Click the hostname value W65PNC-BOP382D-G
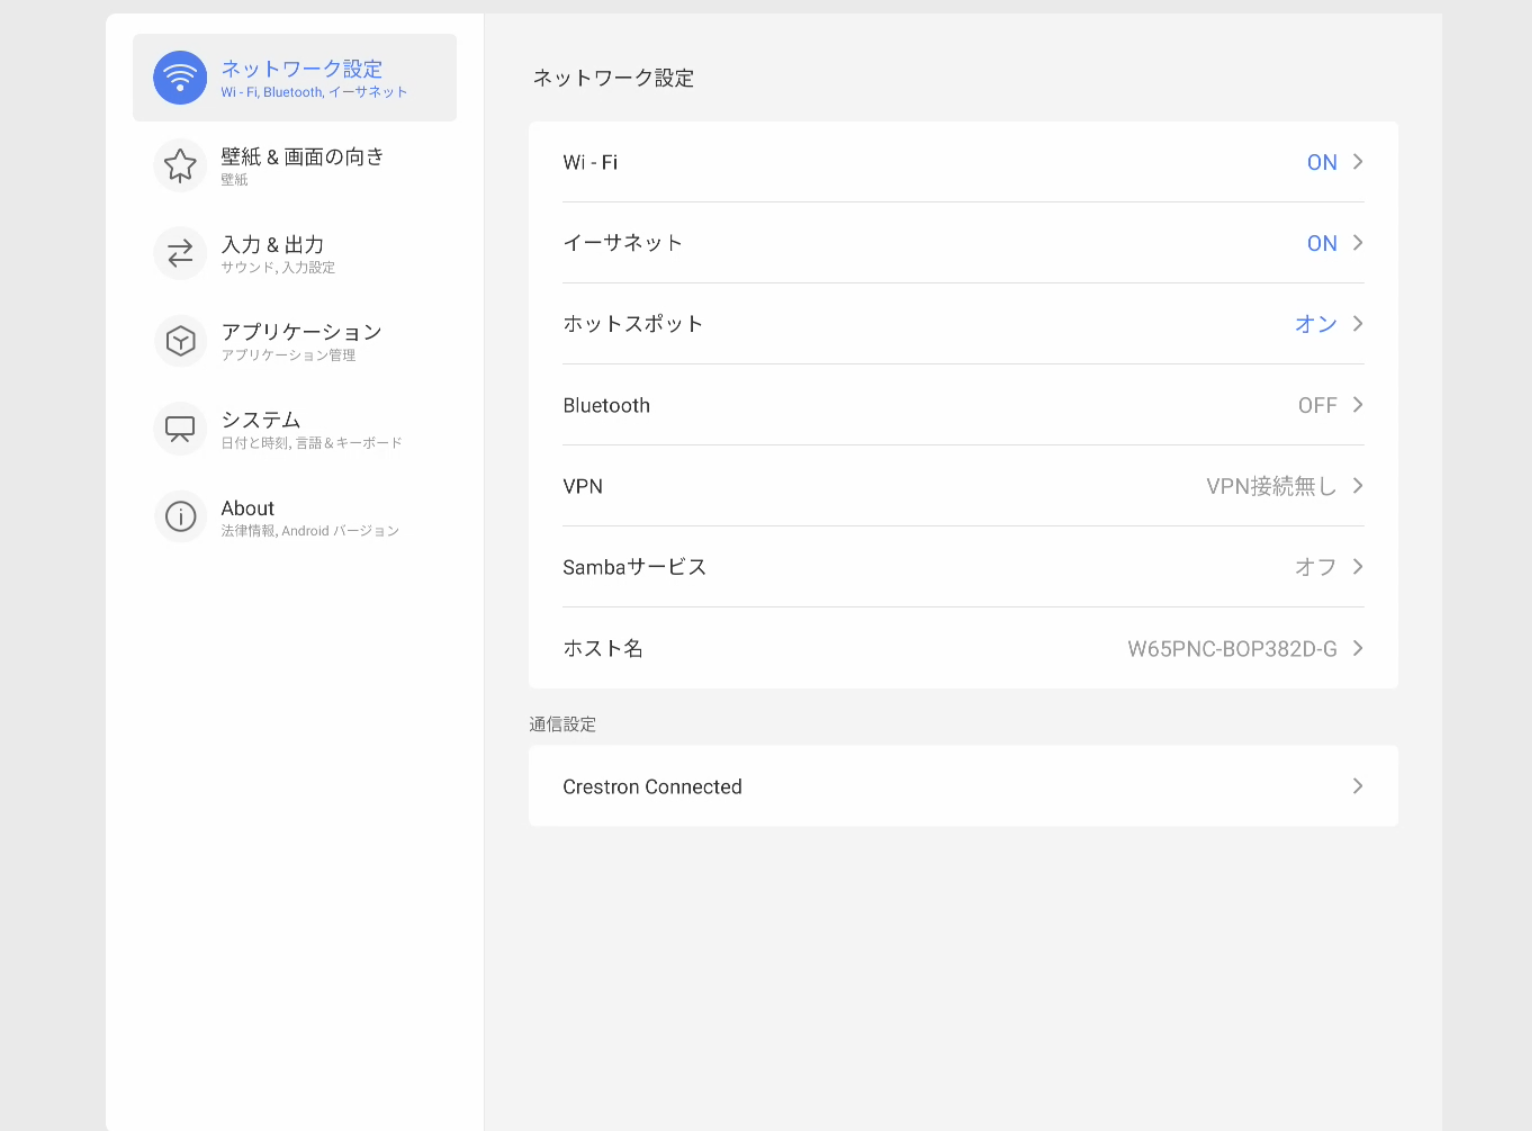Viewport: 1532px width, 1131px height. click(x=1231, y=649)
